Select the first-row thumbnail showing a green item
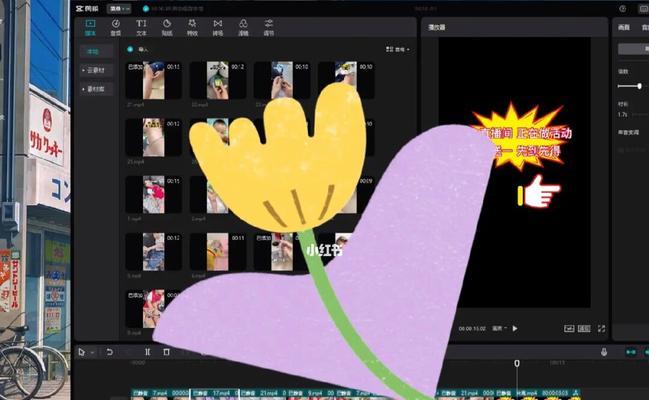Viewport: 649px width, 400px height. [x=218, y=80]
